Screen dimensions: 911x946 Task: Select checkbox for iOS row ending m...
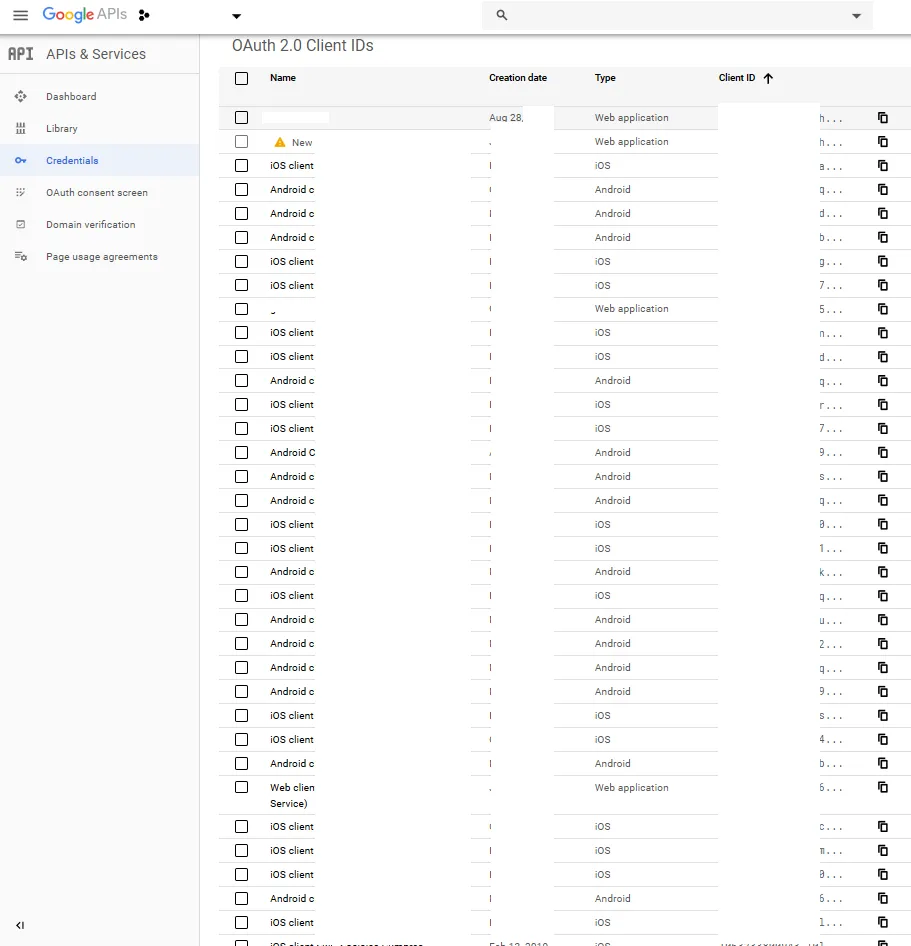[241, 850]
